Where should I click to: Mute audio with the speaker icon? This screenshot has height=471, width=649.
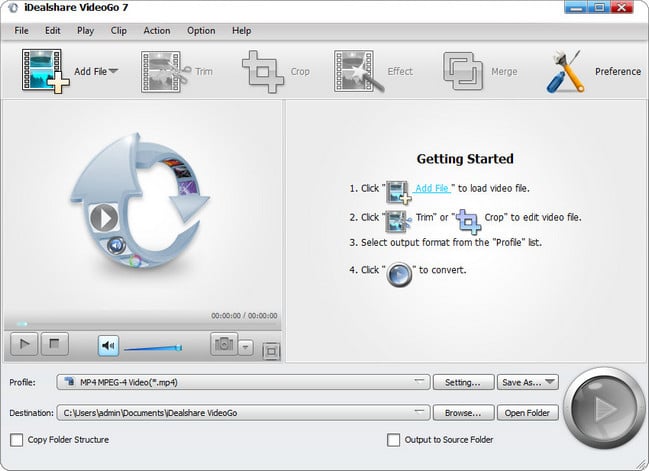[108, 345]
